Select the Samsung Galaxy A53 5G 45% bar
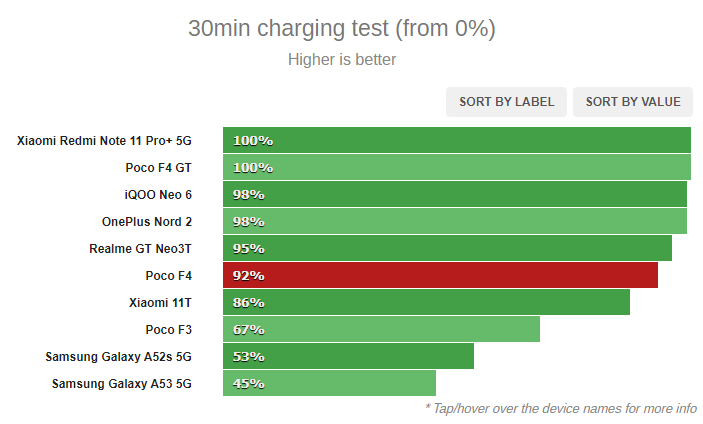703x424 pixels. pos(330,383)
